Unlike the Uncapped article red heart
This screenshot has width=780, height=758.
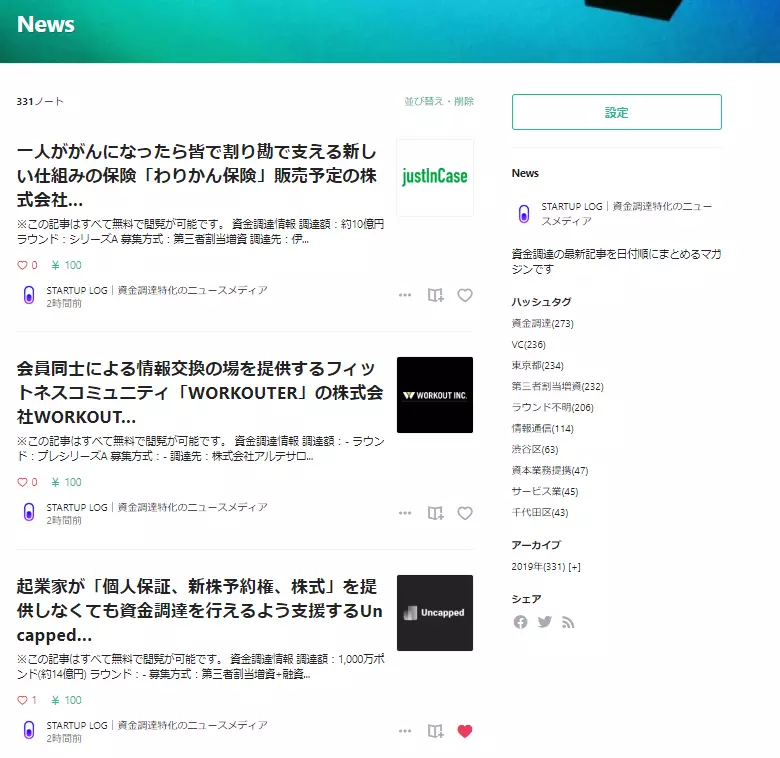[465, 731]
